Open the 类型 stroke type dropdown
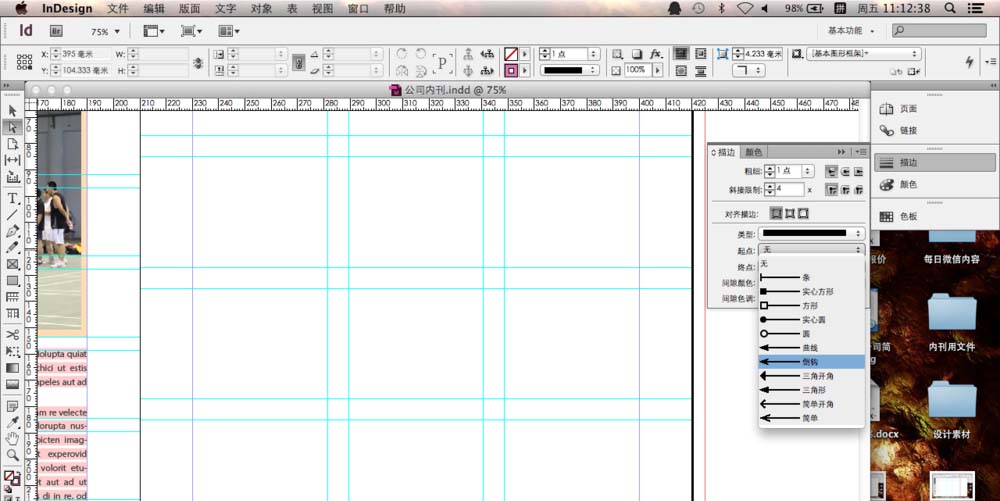 (811, 233)
